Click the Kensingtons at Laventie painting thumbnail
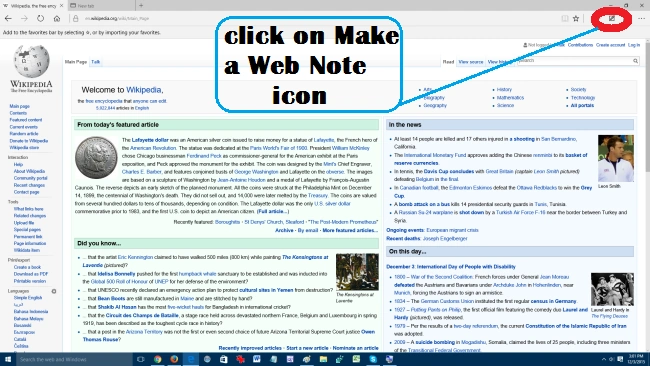The width and height of the screenshot is (650, 366). pyautogui.click(x=357, y=272)
